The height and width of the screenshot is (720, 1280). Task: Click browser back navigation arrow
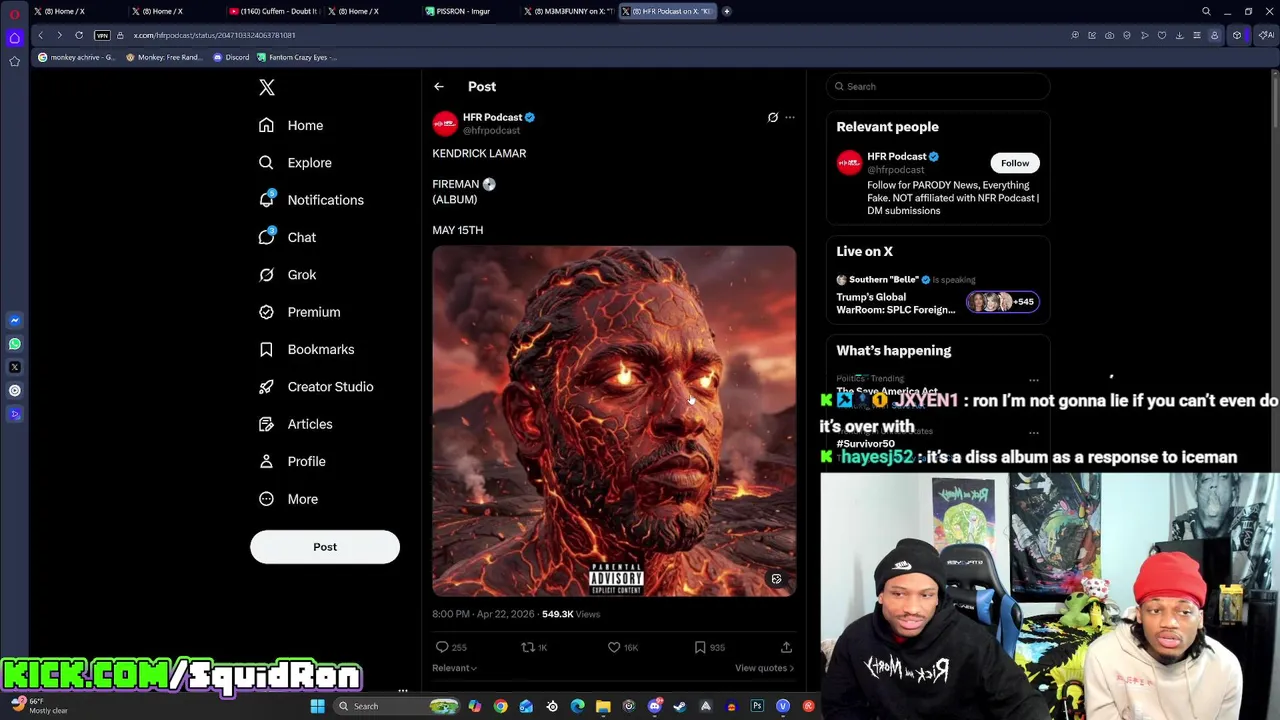(40, 35)
